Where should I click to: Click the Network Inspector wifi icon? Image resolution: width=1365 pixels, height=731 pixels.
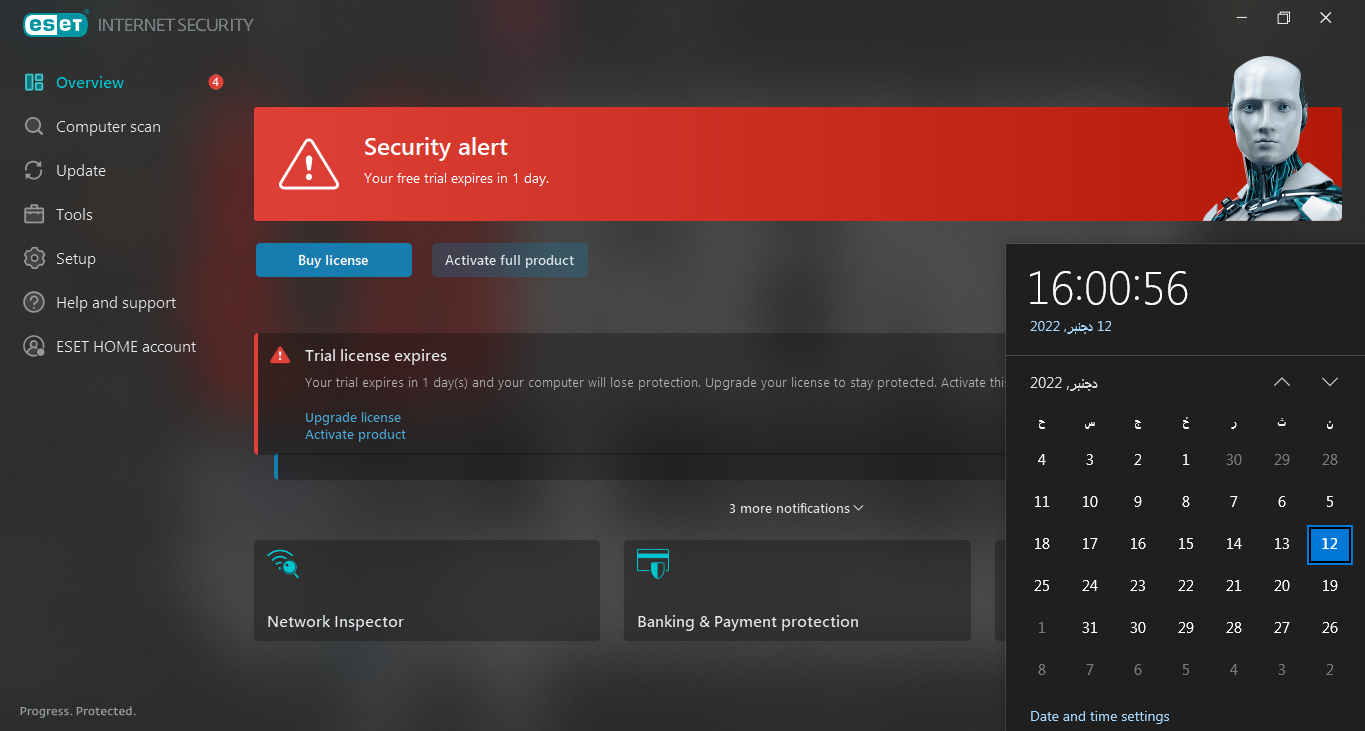pos(283,564)
